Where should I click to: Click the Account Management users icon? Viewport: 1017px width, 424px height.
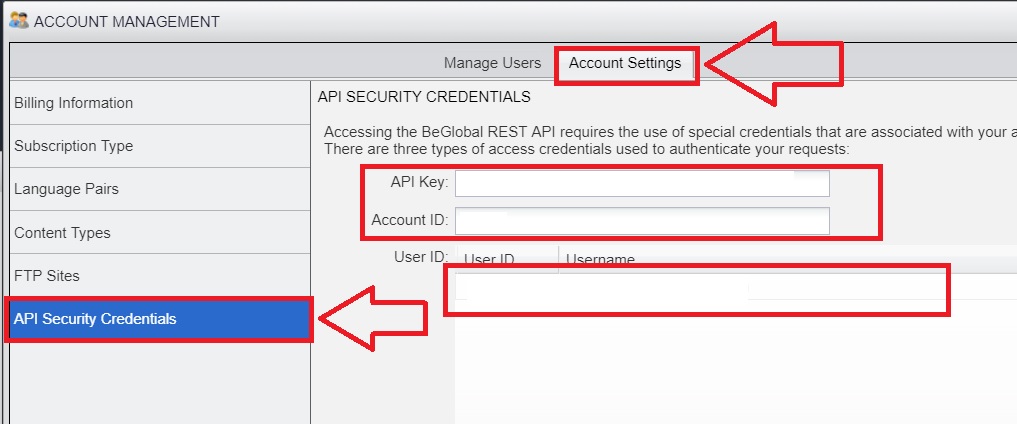point(19,20)
